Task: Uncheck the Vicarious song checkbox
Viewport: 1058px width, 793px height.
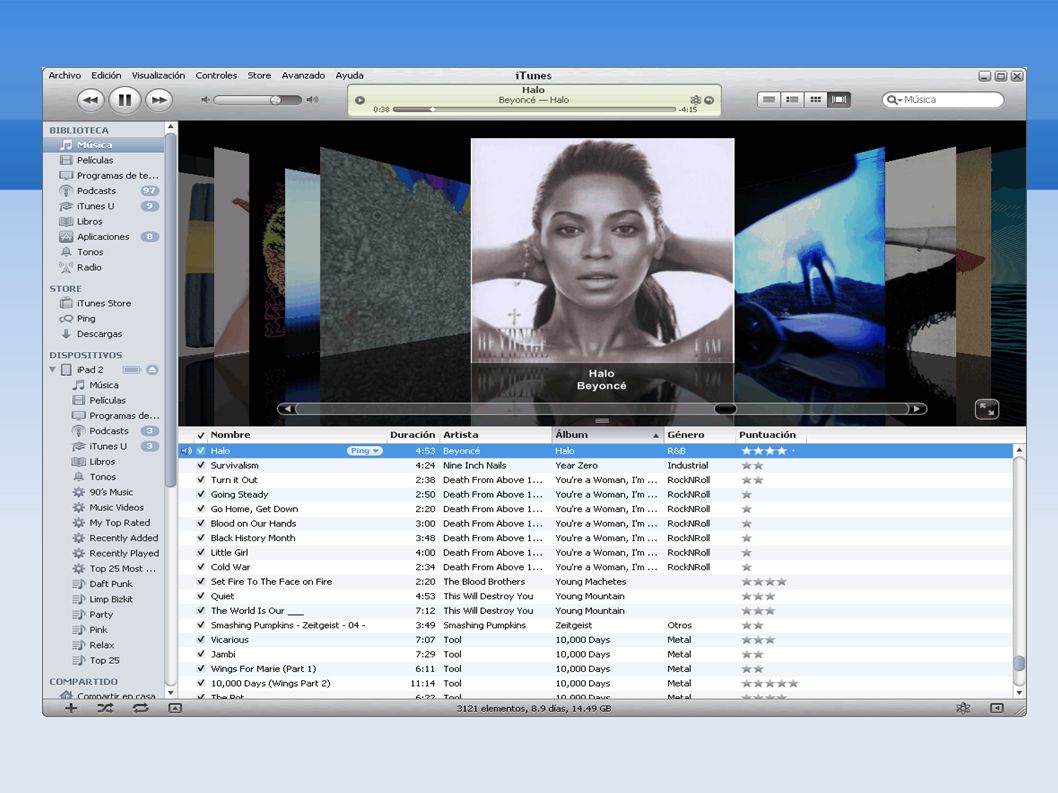Action: tap(200, 639)
